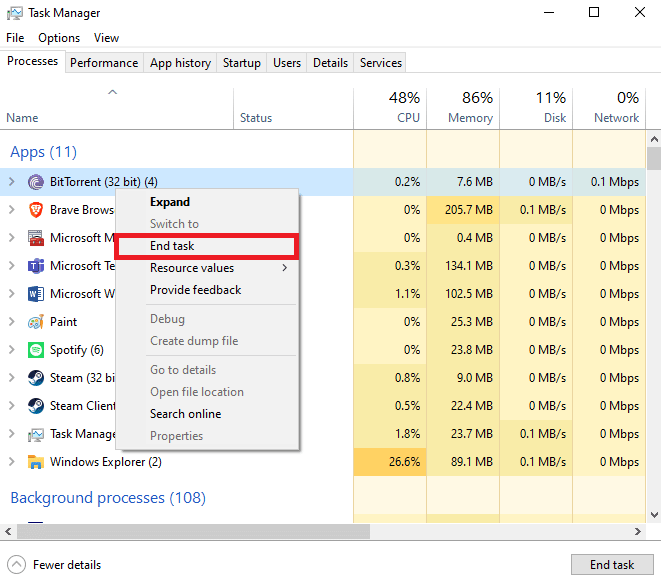Sort by the Network column header
This screenshot has width=661, height=587.
(x=609, y=108)
